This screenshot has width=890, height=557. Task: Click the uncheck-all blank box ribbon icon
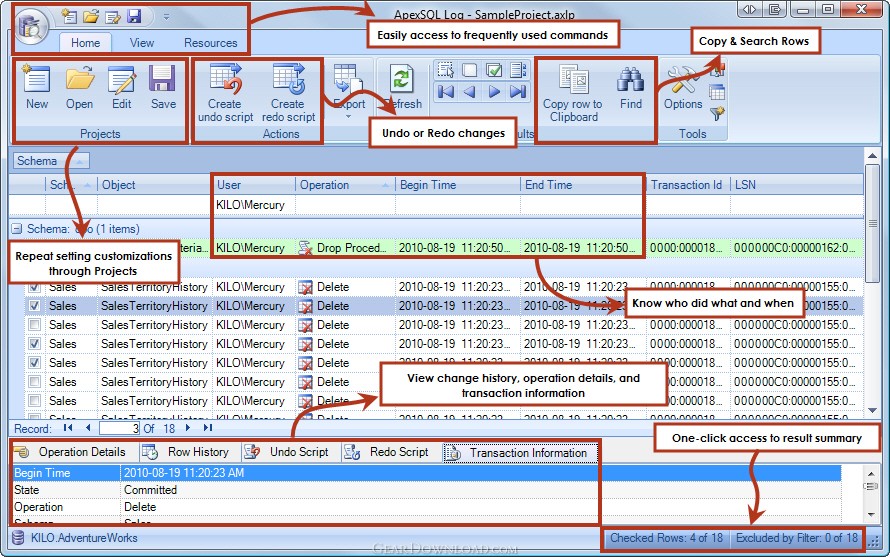click(469, 70)
